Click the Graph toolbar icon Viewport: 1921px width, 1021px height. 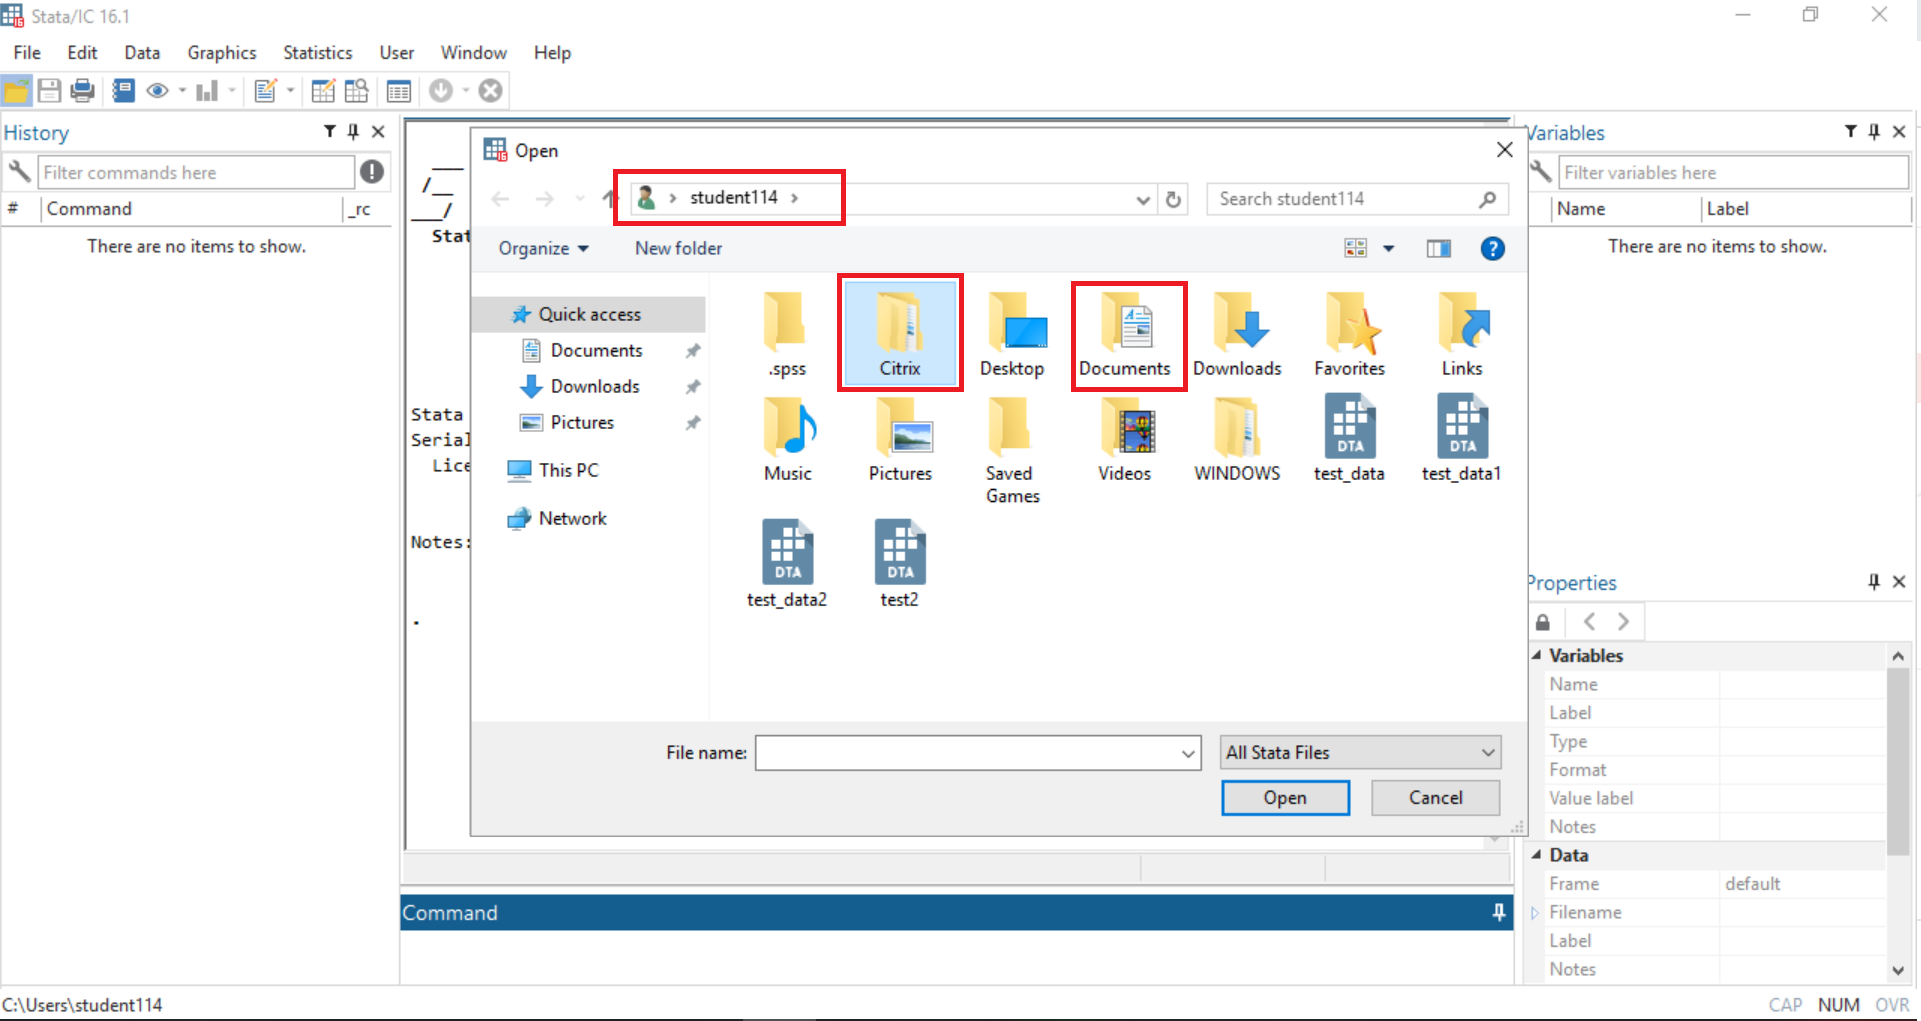point(206,91)
